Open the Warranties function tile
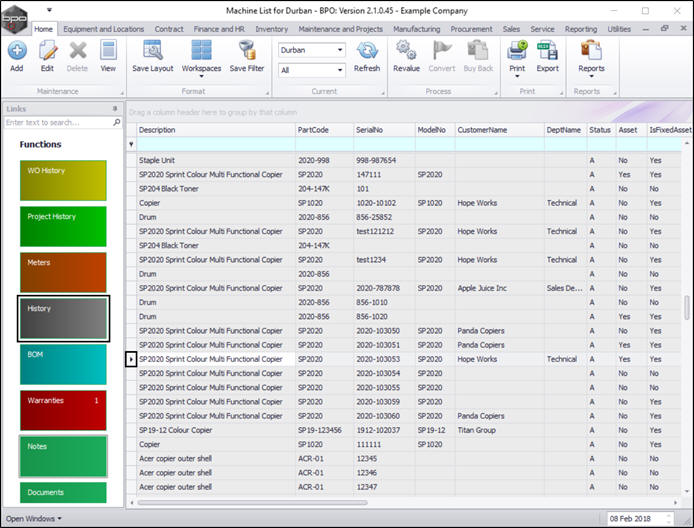694x528 pixels. point(61,409)
